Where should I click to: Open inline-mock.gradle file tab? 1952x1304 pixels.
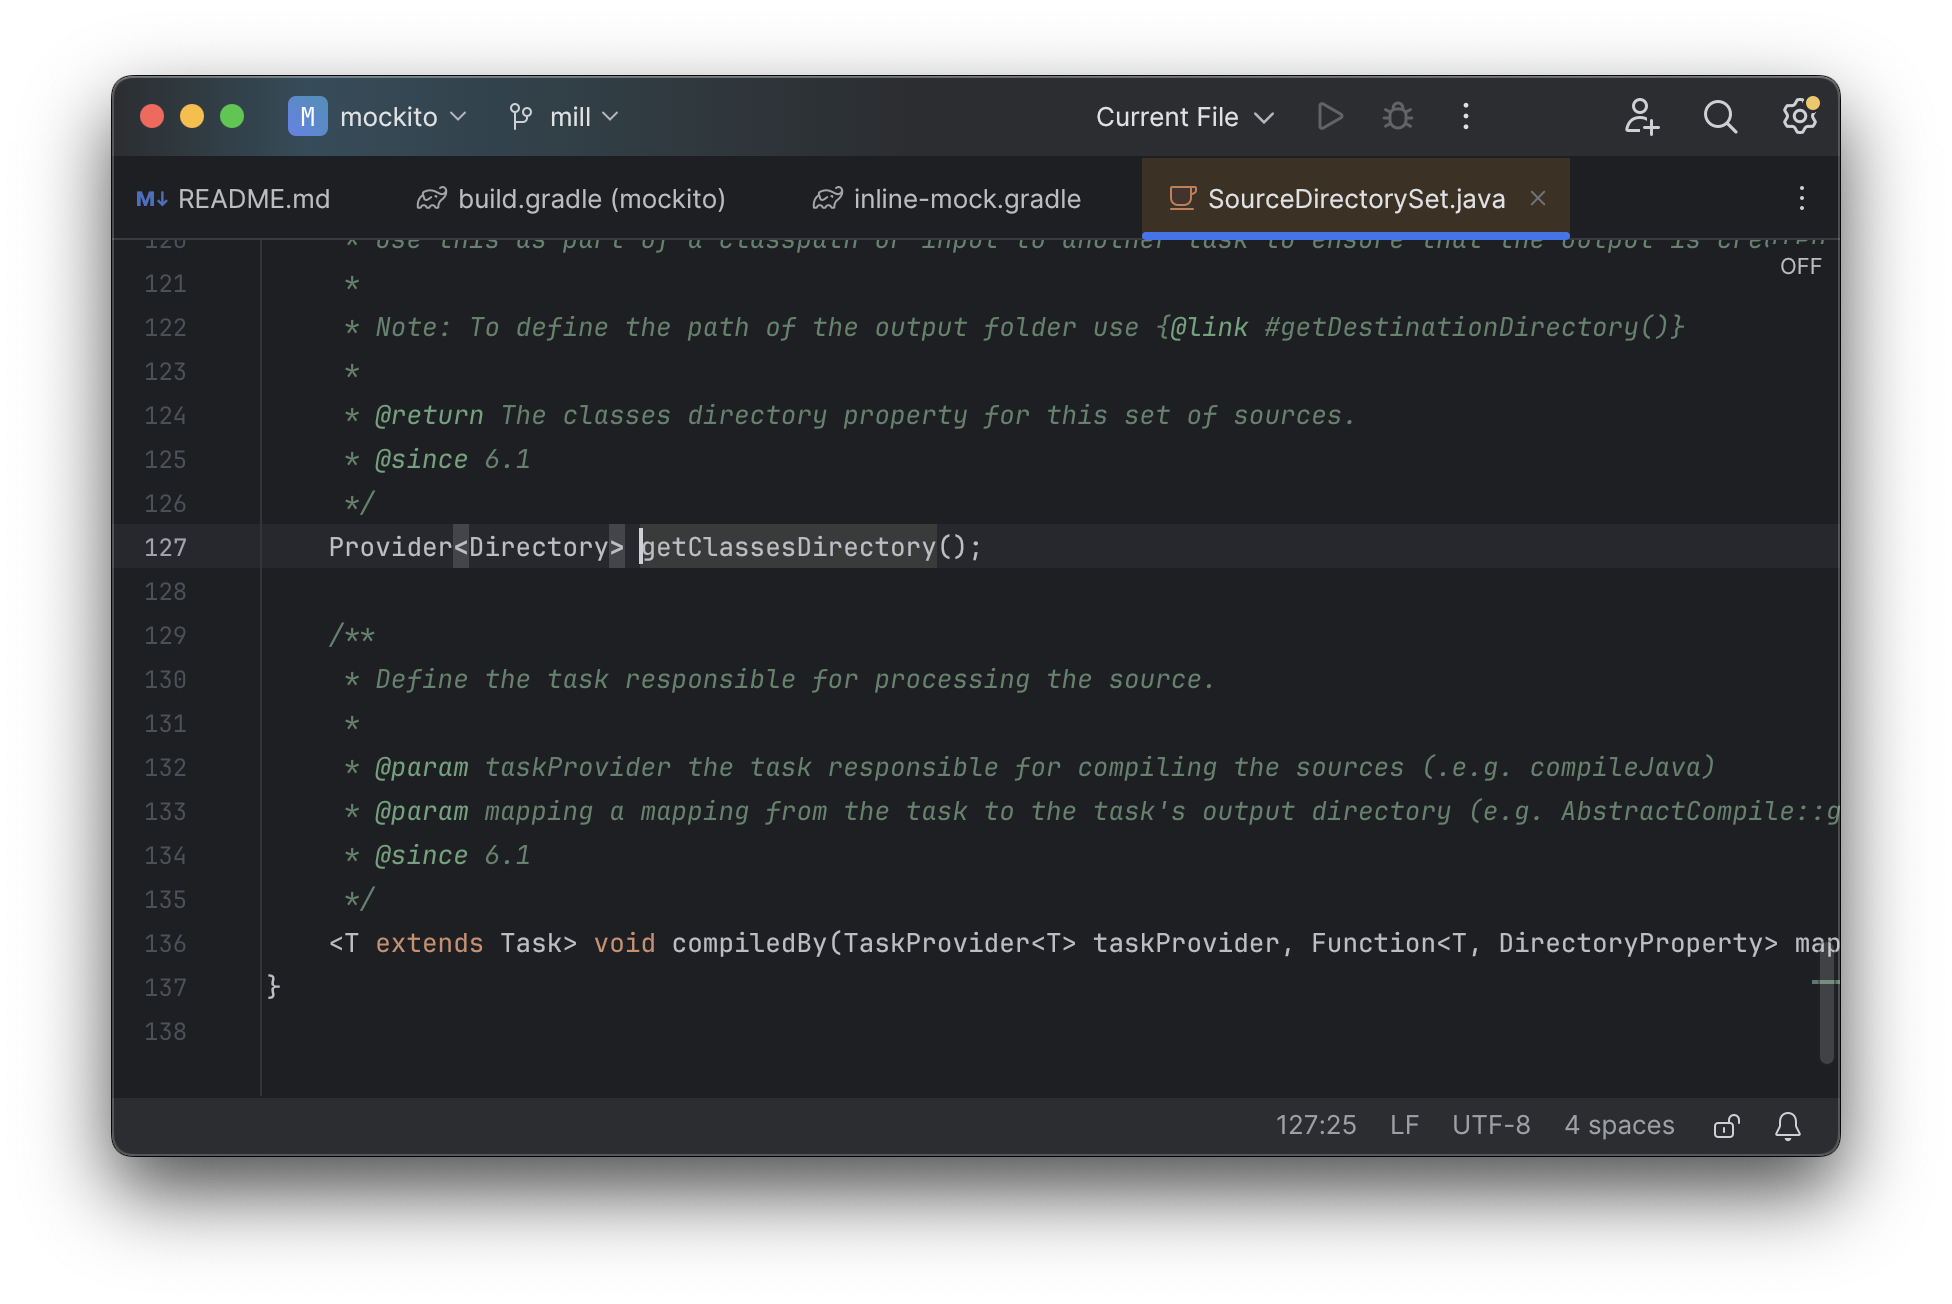point(967,196)
